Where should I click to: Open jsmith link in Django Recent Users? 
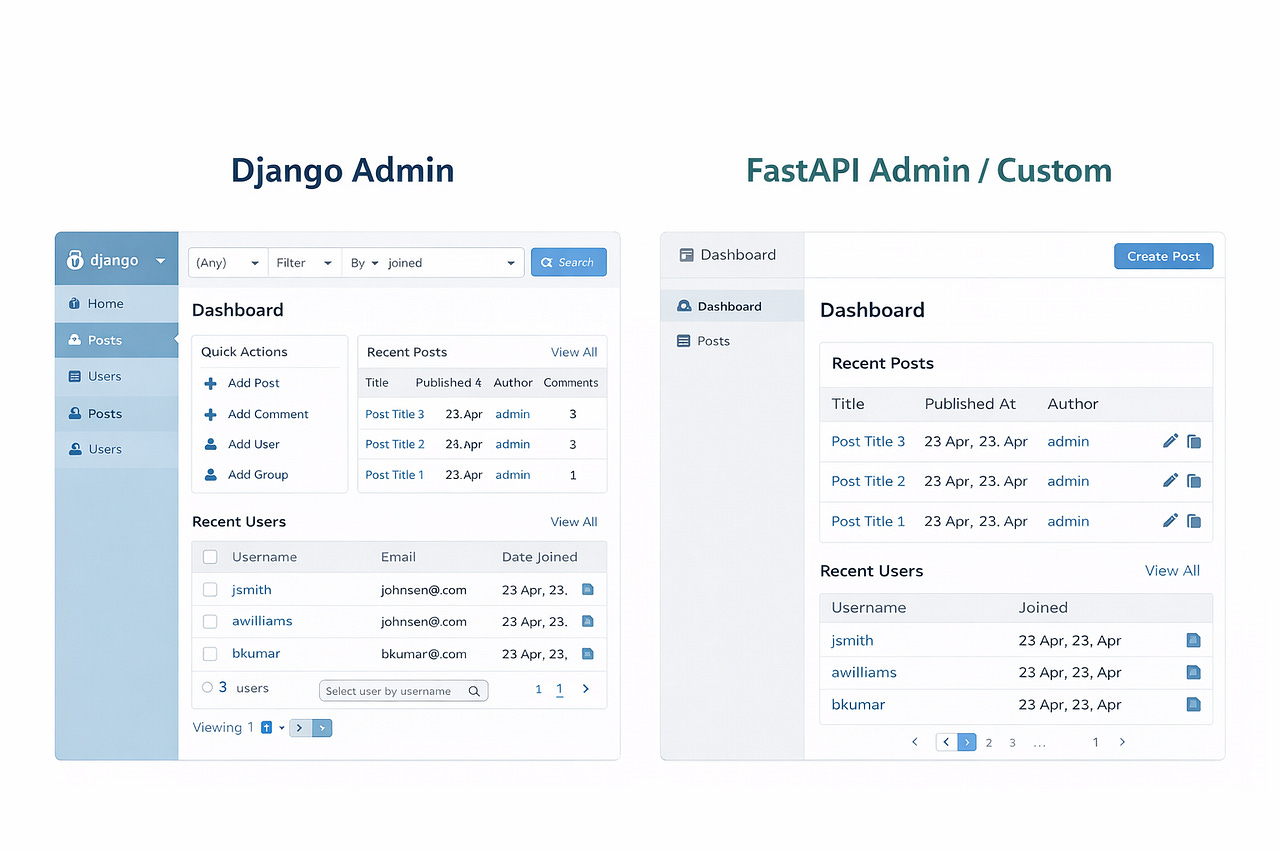click(252, 590)
